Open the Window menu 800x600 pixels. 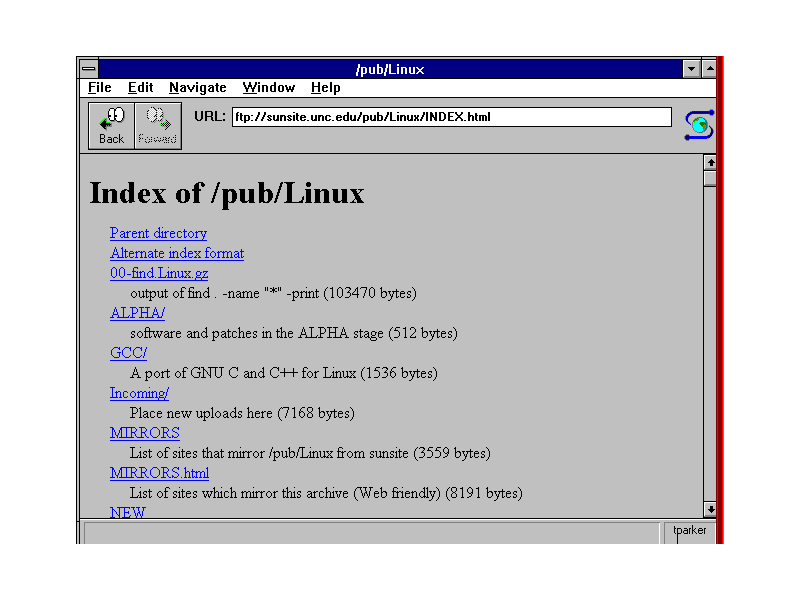[x=268, y=88]
